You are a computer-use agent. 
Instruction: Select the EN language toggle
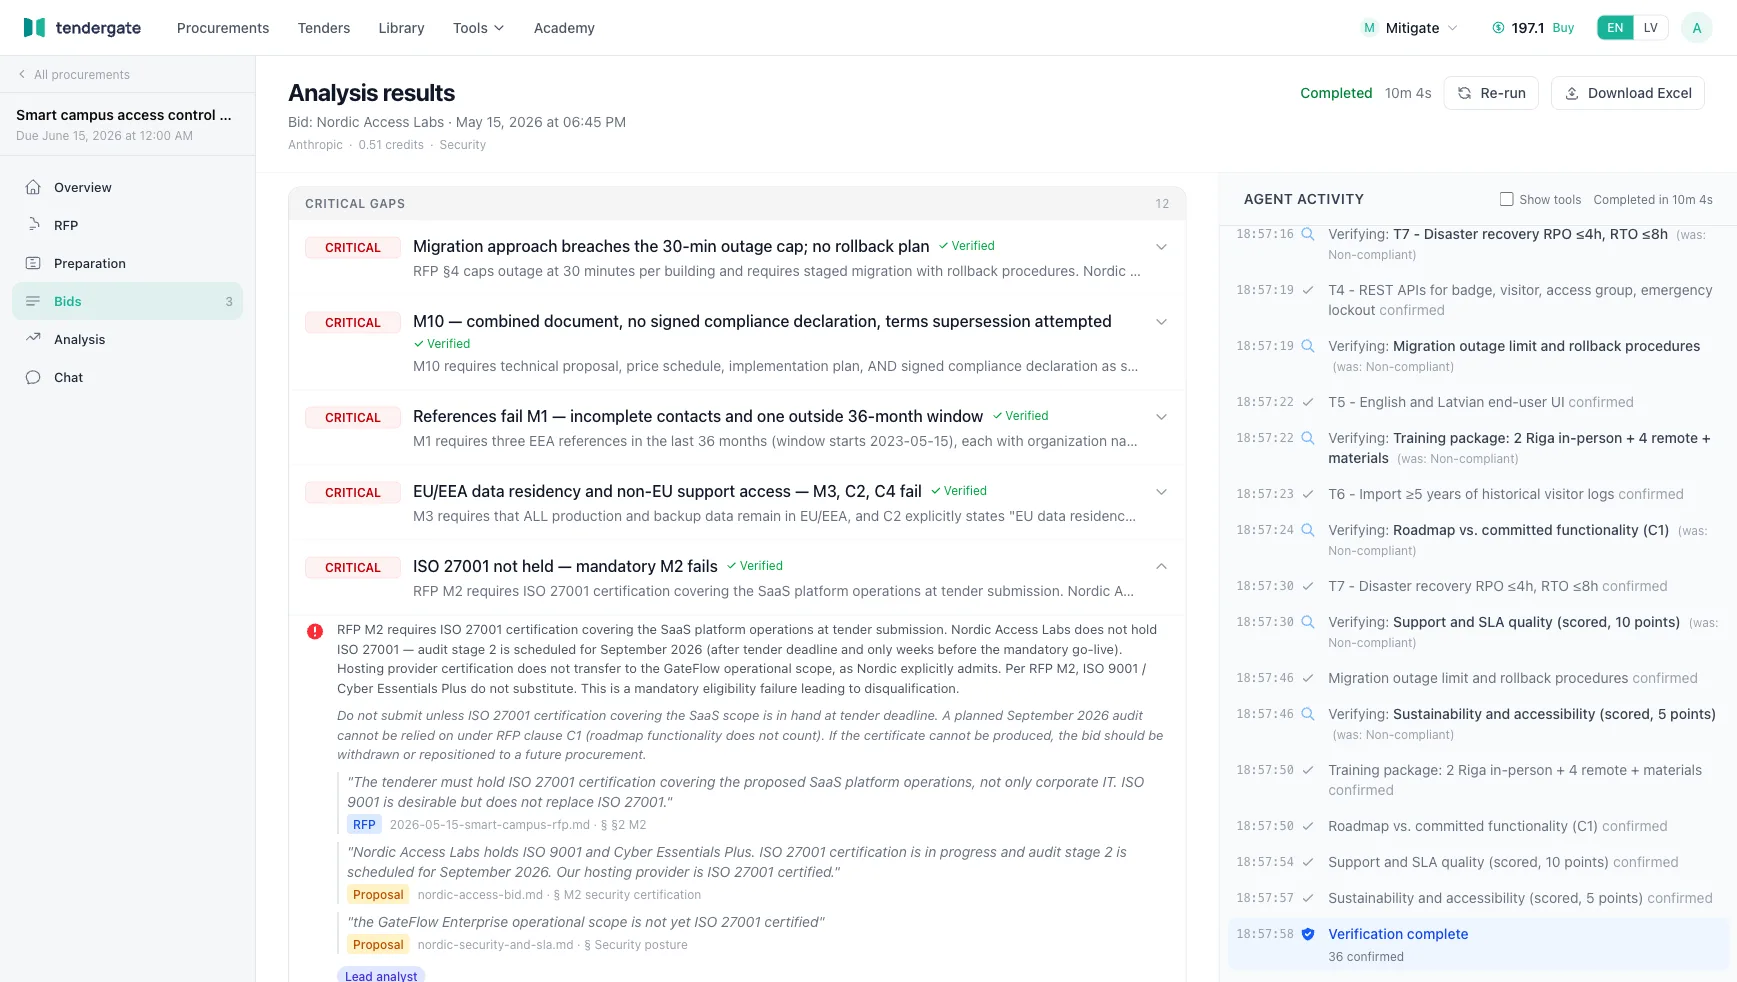1615,28
